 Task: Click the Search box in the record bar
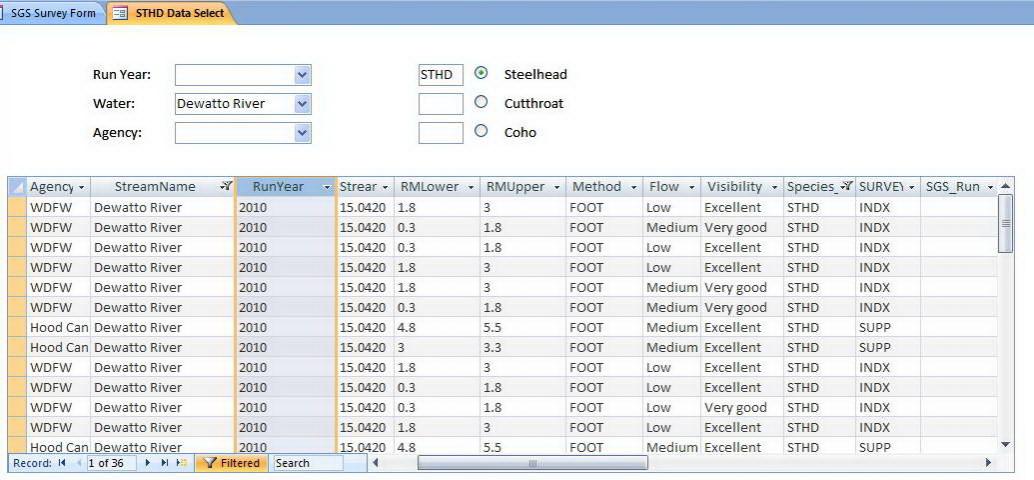(x=308, y=463)
